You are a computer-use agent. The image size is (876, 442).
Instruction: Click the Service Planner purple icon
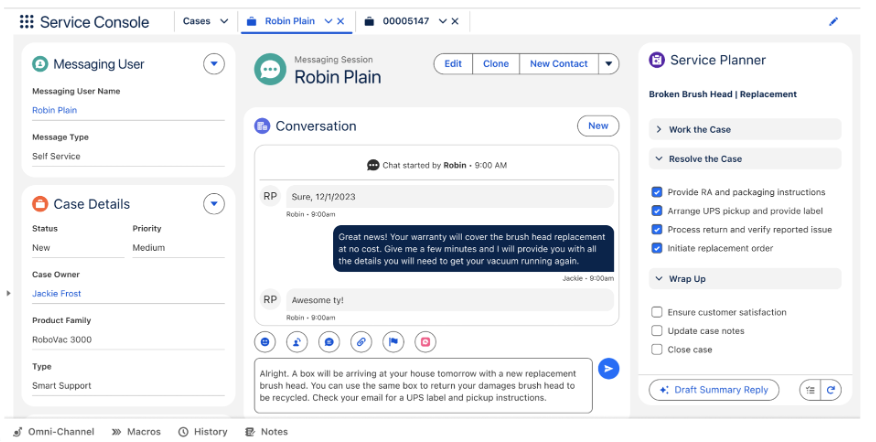click(x=656, y=60)
